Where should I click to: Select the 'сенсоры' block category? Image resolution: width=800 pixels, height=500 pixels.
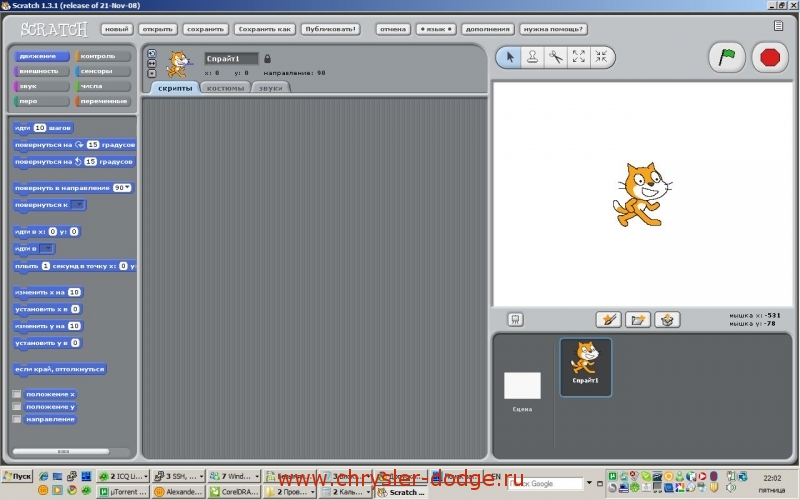pos(103,71)
